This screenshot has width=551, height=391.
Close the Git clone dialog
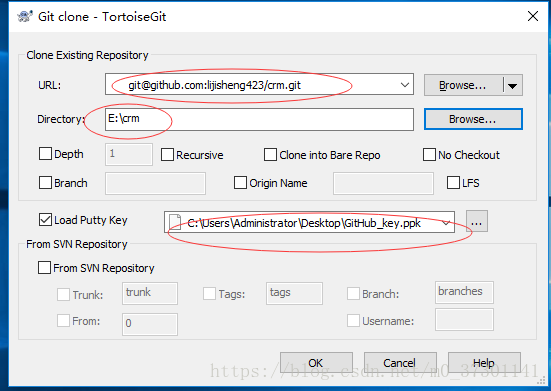533,16
